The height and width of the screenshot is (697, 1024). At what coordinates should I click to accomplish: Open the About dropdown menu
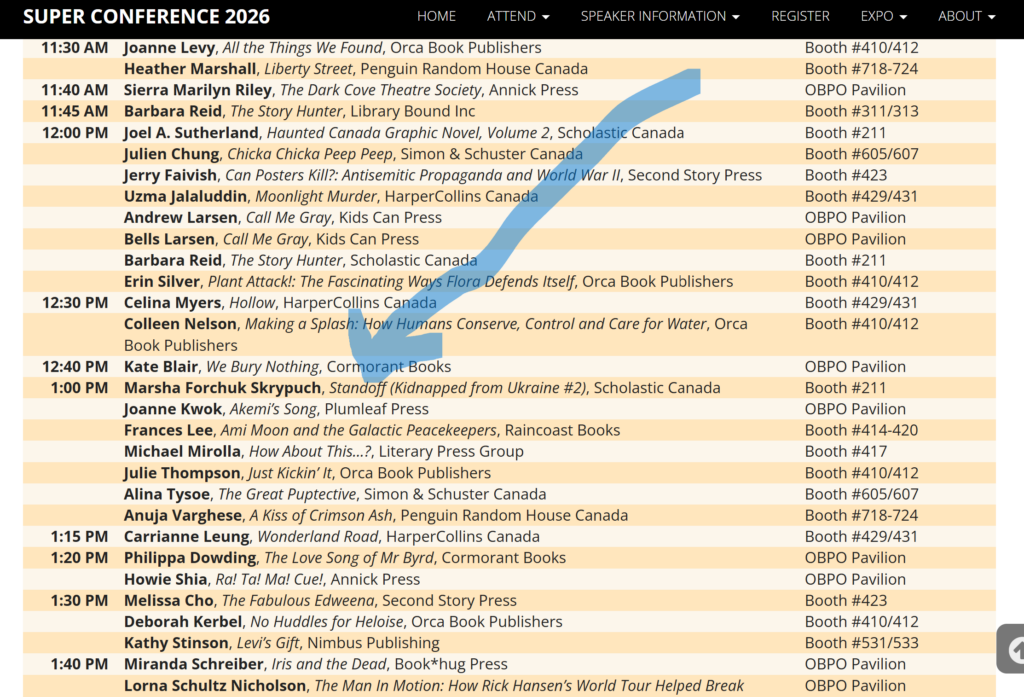point(966,16)
